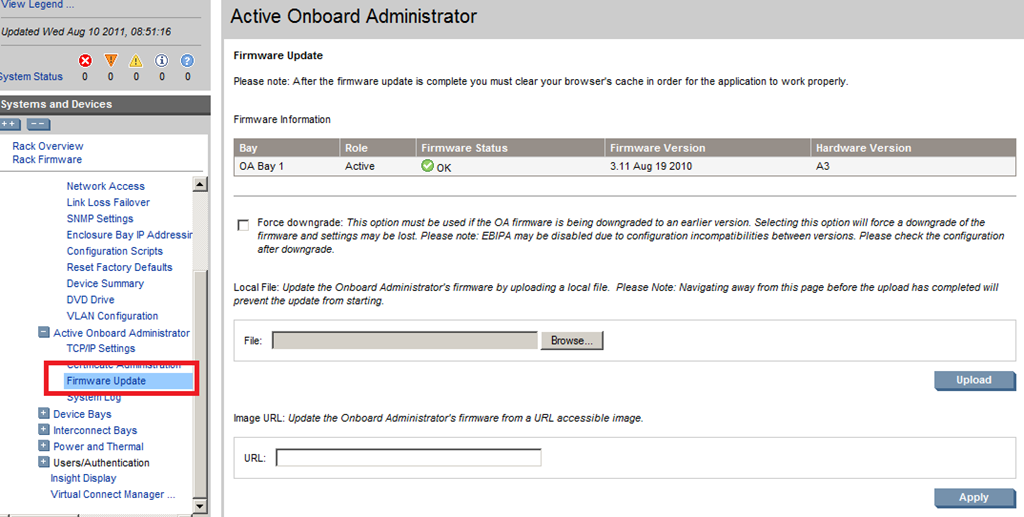Click the Browse... file button
The height and width of the screenshot is (517, 1024).
click(x=572, y=341)
